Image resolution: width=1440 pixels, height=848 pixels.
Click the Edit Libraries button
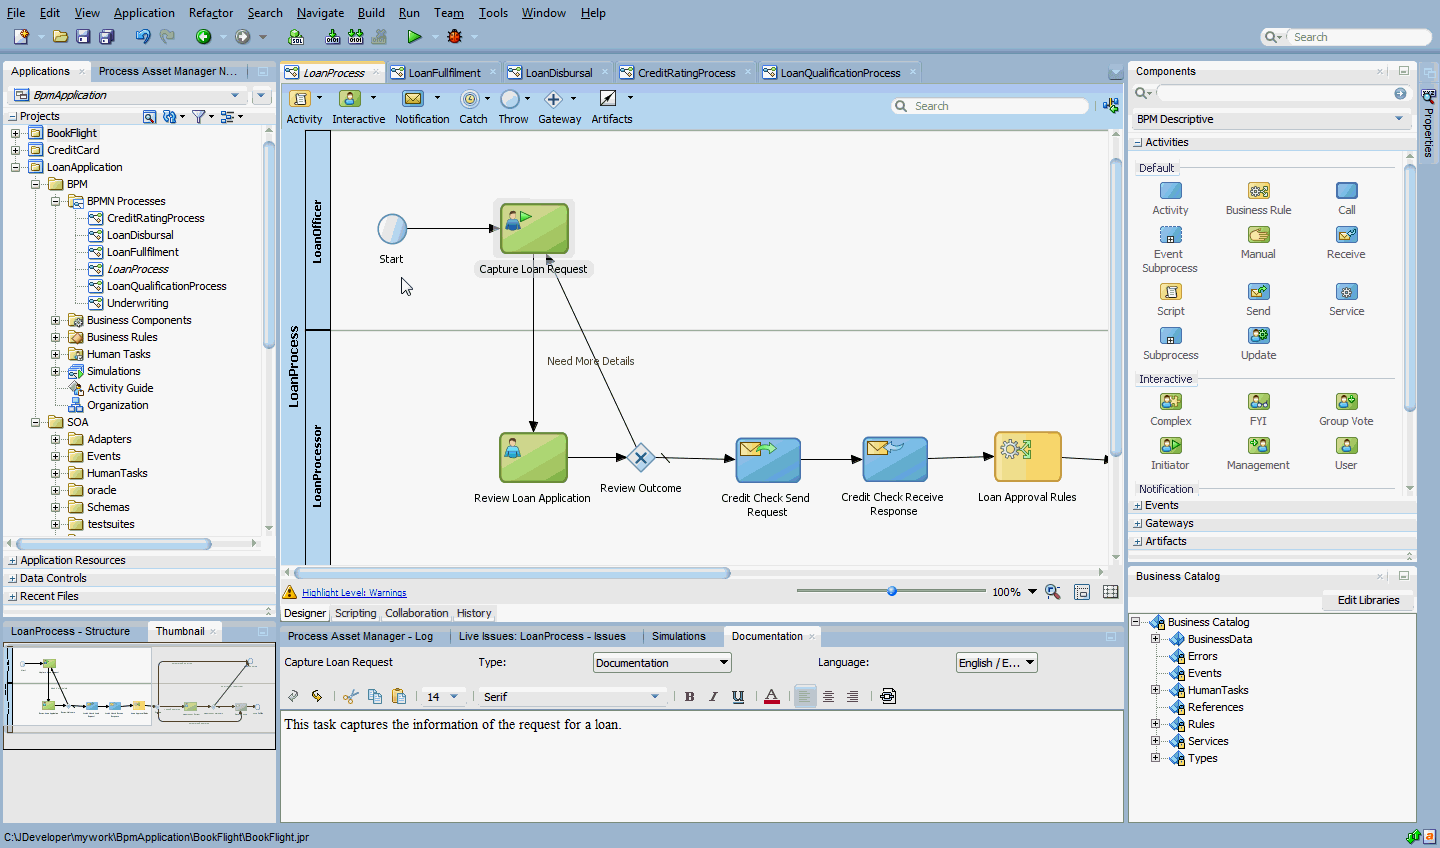pos(1368,600)
